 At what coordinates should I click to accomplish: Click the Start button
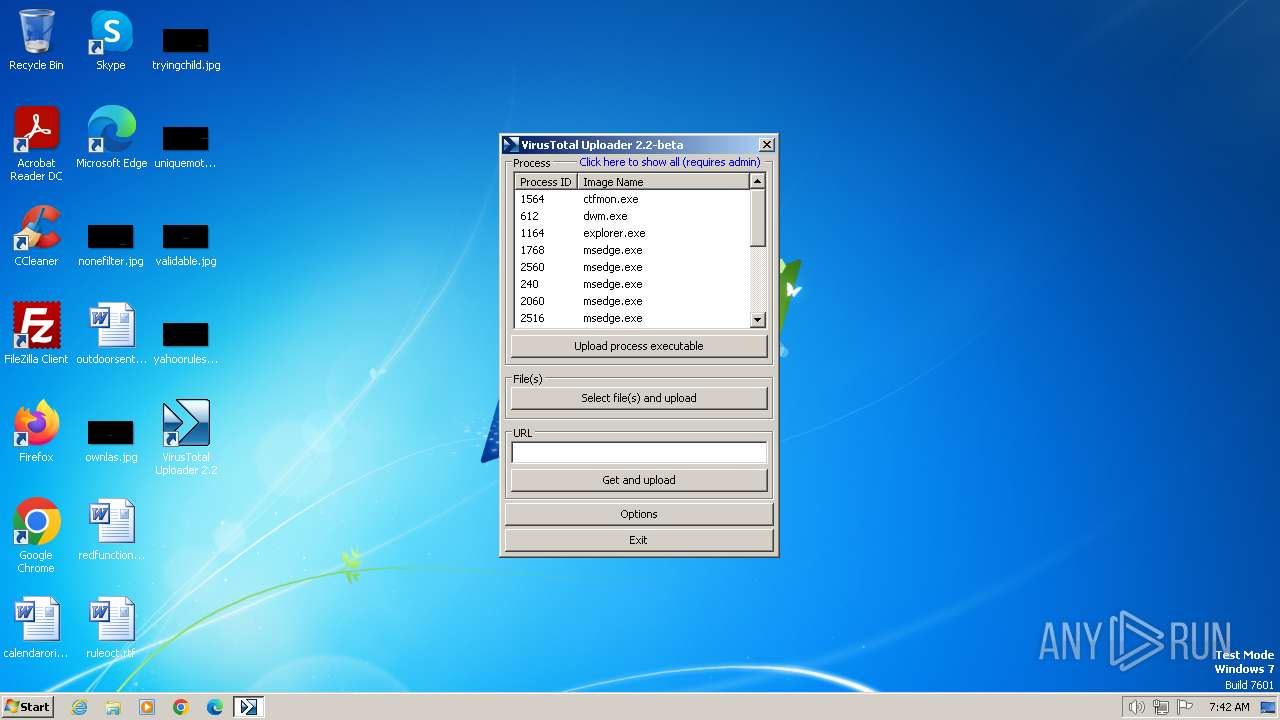tap(27, 707)
